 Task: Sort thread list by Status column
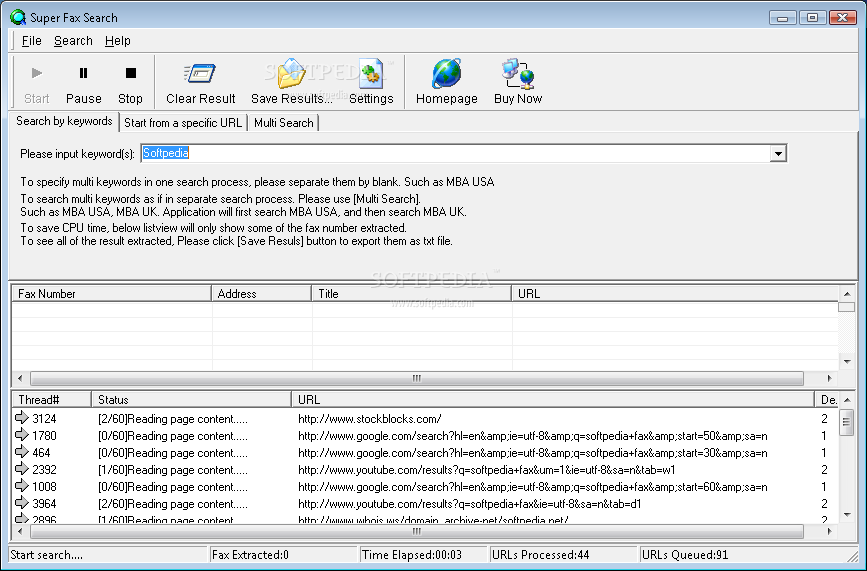(192, 400)
